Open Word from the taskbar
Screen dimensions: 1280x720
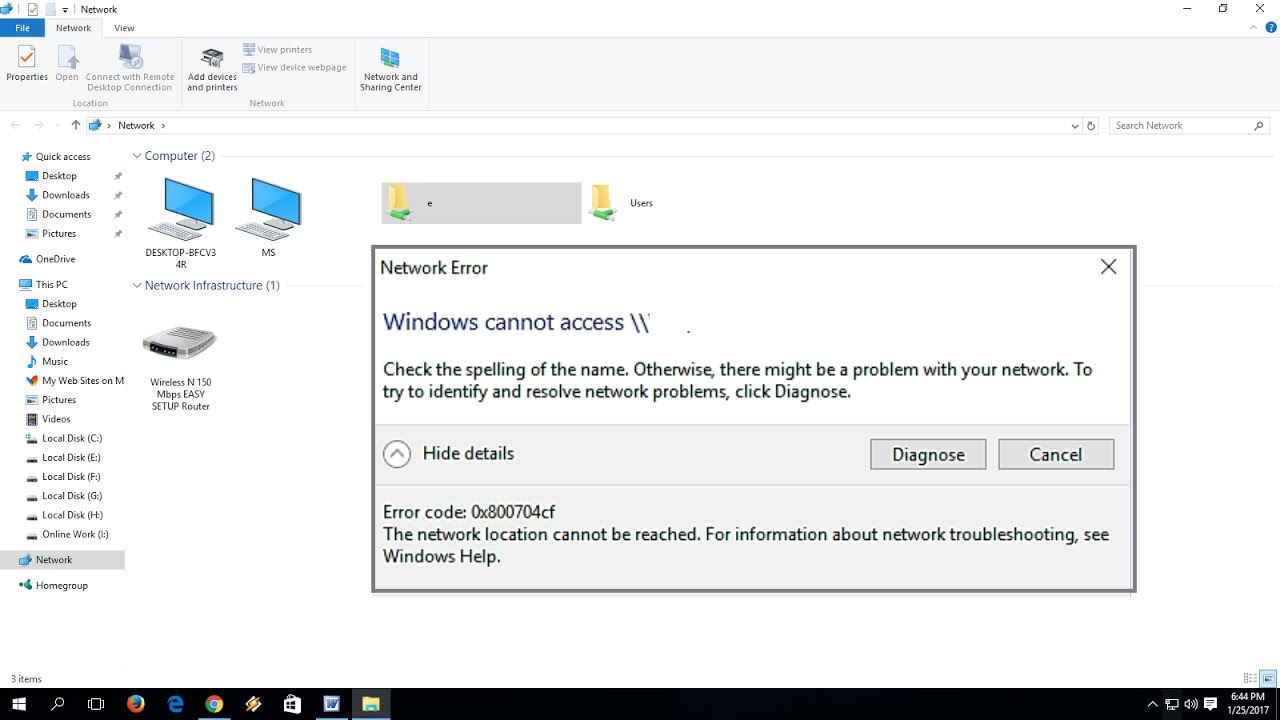coord(331,704)
